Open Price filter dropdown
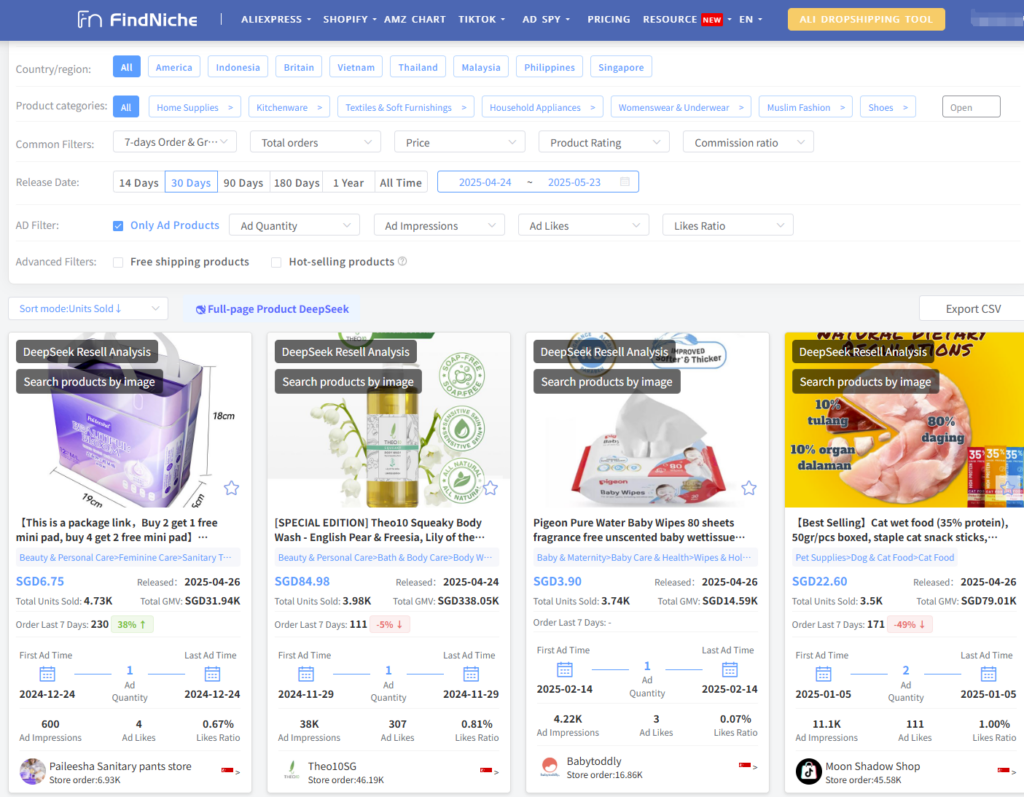1024x797 pixels. [460, 142]
